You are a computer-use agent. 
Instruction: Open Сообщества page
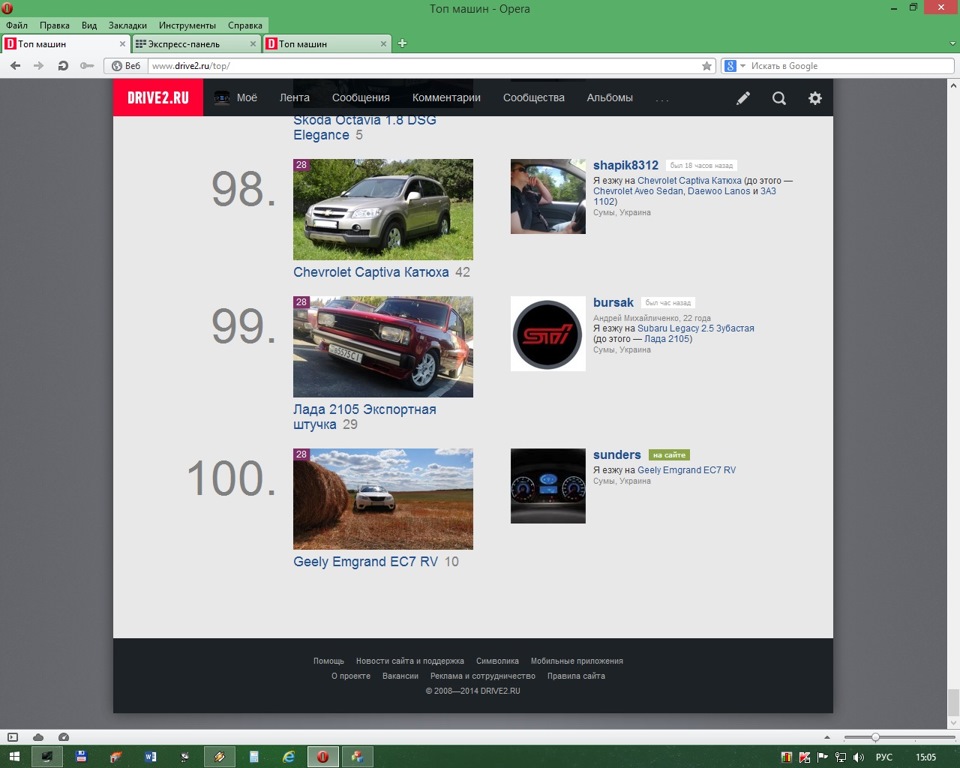pyautogui.click(x=534, y=97)
